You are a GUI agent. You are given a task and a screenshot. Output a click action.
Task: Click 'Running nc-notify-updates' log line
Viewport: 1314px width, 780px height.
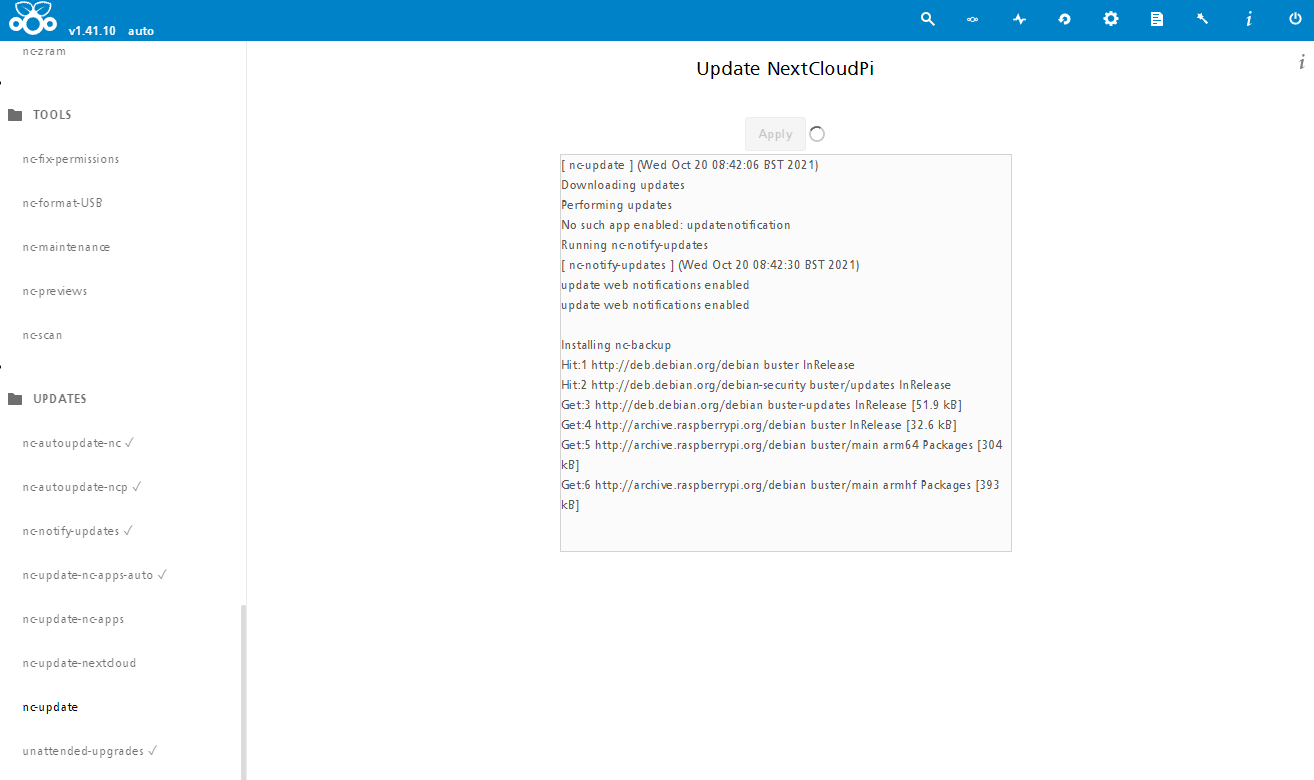pyautogui.click(x=635, y=245)
